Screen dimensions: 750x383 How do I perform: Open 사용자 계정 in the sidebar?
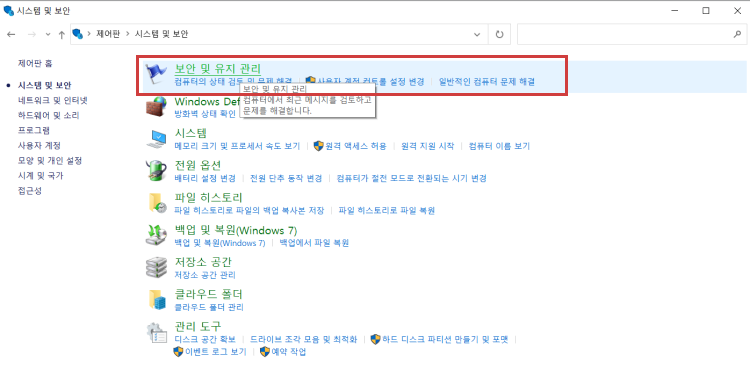pyautogui.click(x=39, y=145)
